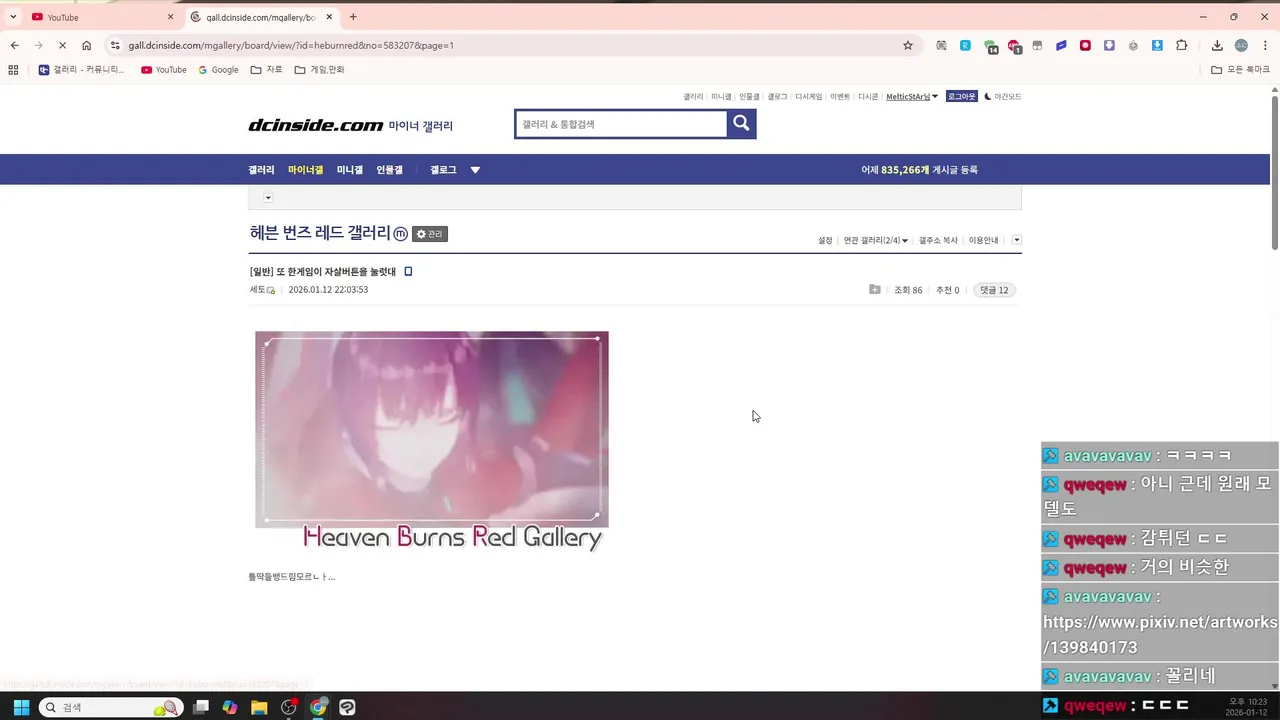Open Task View on the taskbar
1280x720 pixels.
click(x=201, y=707)
